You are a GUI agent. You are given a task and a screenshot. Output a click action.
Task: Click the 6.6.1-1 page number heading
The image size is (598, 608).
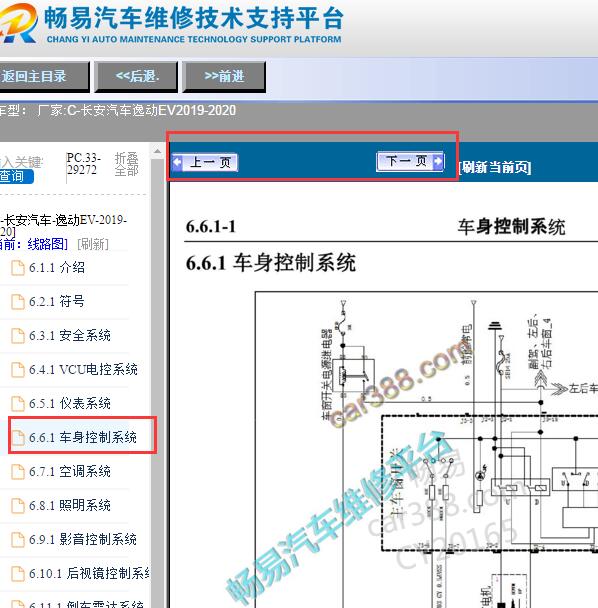tap(211, 227)
